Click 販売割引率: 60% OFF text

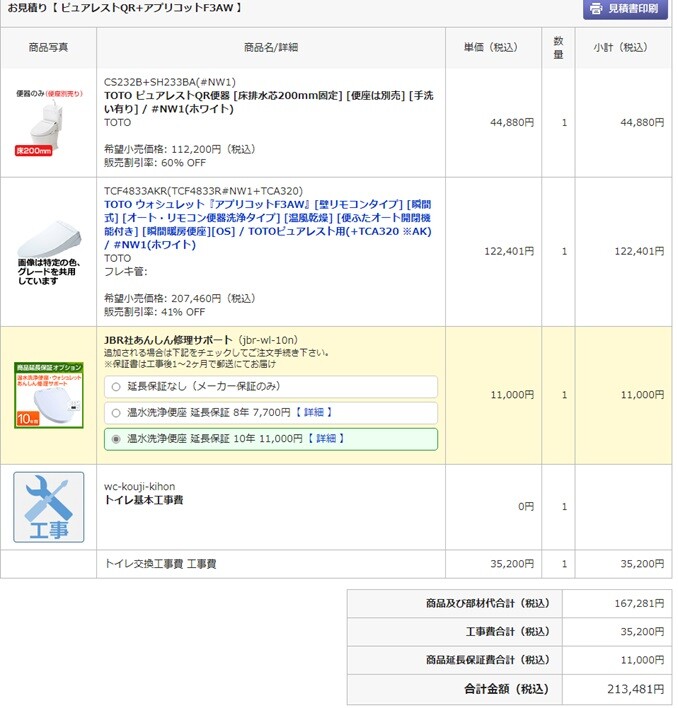(x=155, y=163)
